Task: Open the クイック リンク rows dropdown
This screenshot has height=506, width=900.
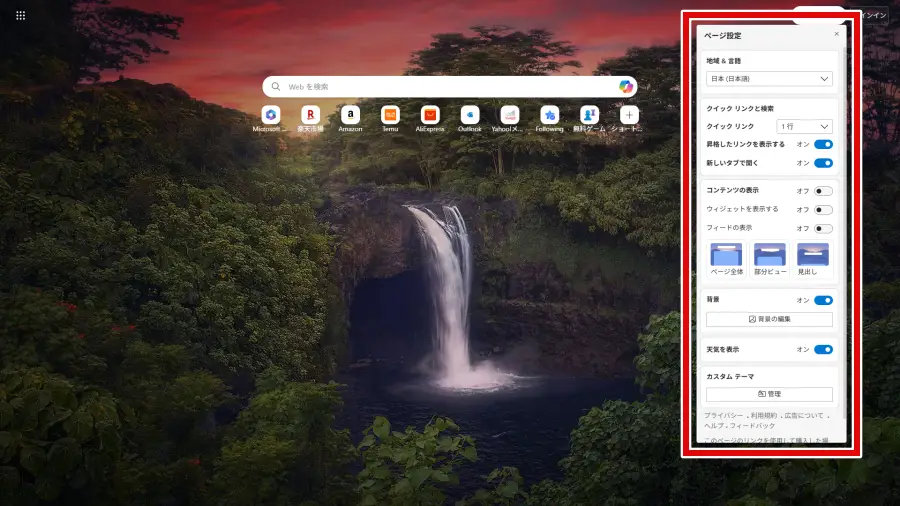Action: pyautogui.click(x=804, y=126)
